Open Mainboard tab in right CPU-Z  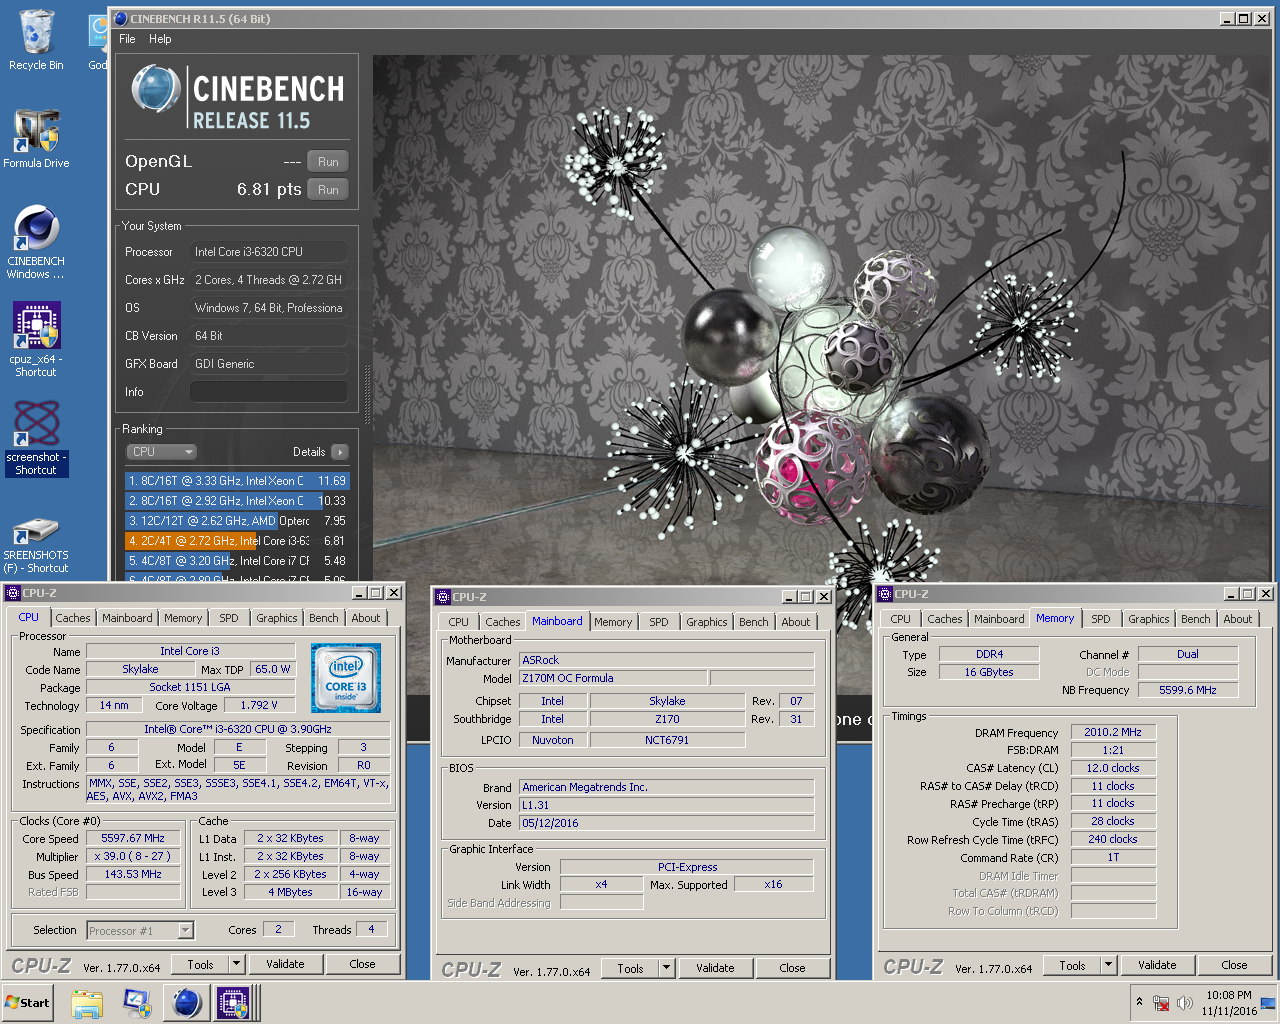[x=999, y=619]
